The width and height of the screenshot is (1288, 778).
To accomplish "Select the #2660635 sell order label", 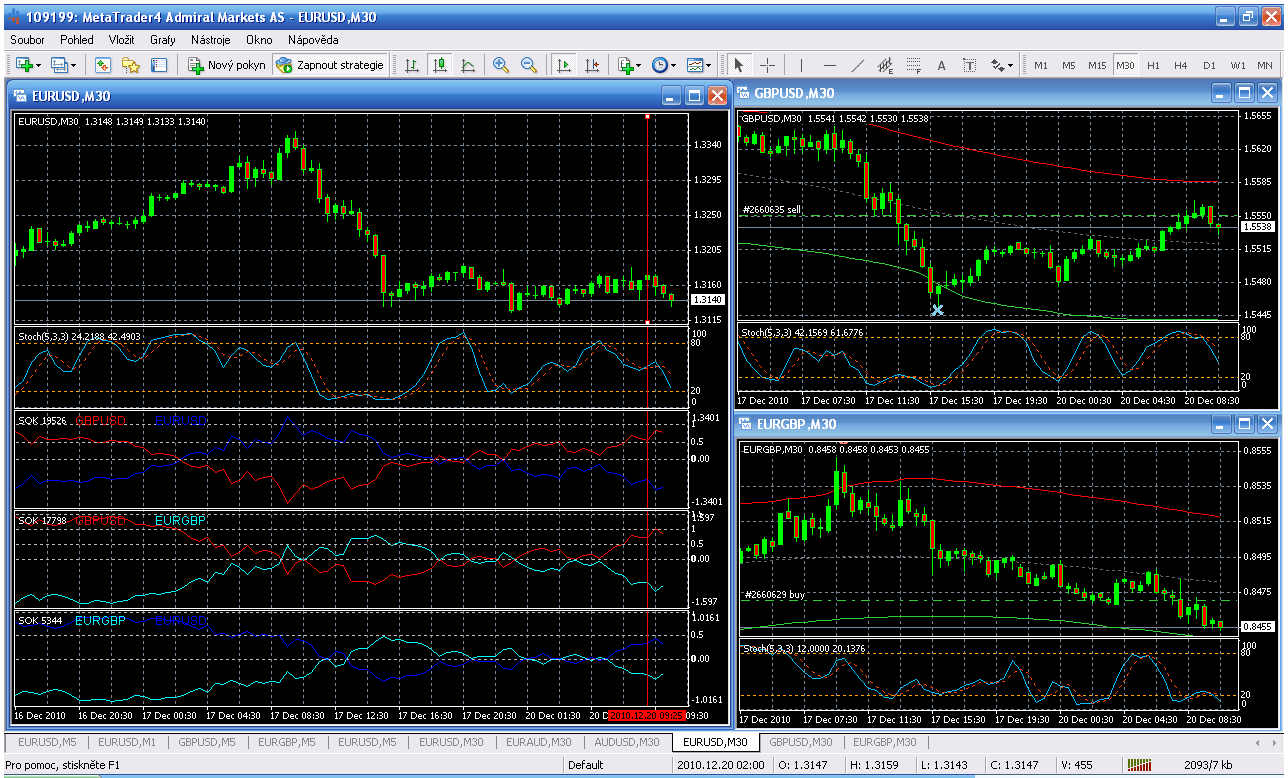I will click(x=772, y=210).
